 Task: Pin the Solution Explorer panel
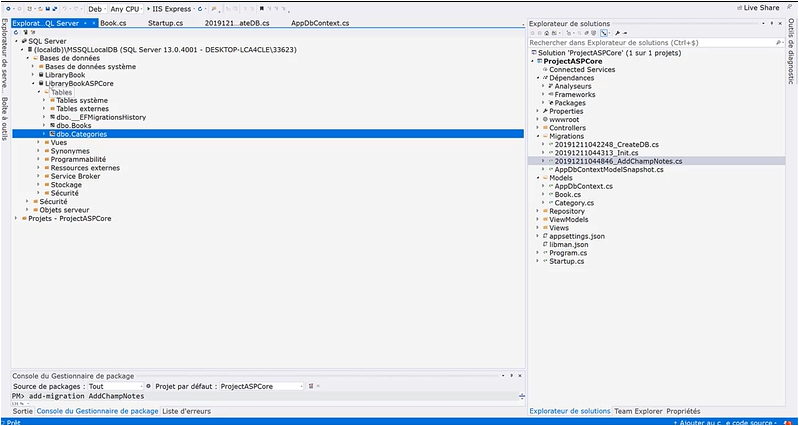click(x=771, y=23)
